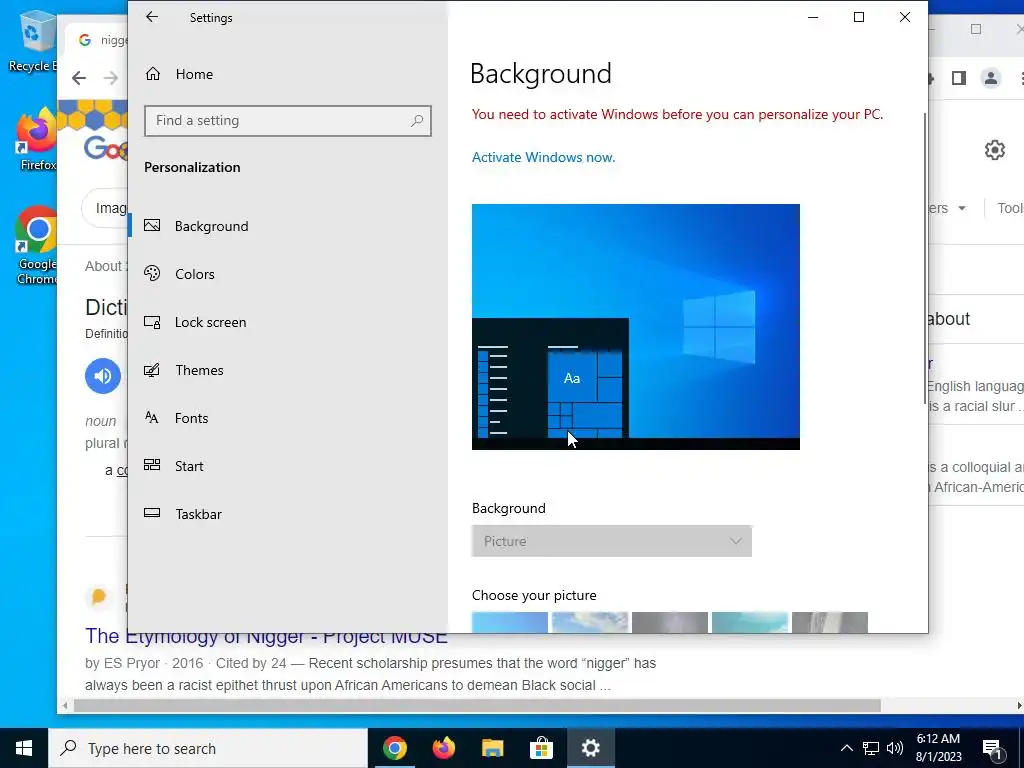This screenshot has height=768, width=1024.
Task: Click Chrome's horizontal scrollbar
Action: click(x=477, y=706)
